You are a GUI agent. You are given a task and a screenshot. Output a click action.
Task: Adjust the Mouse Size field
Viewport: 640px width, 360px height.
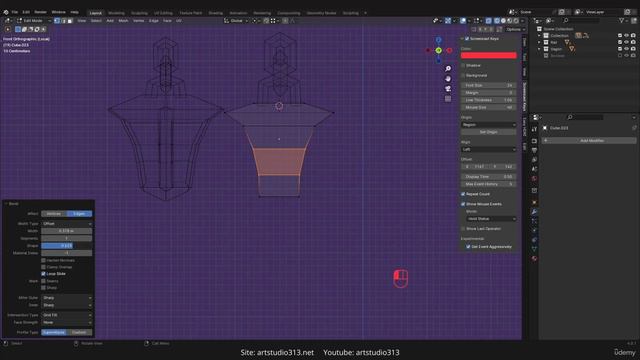(489, 107)
